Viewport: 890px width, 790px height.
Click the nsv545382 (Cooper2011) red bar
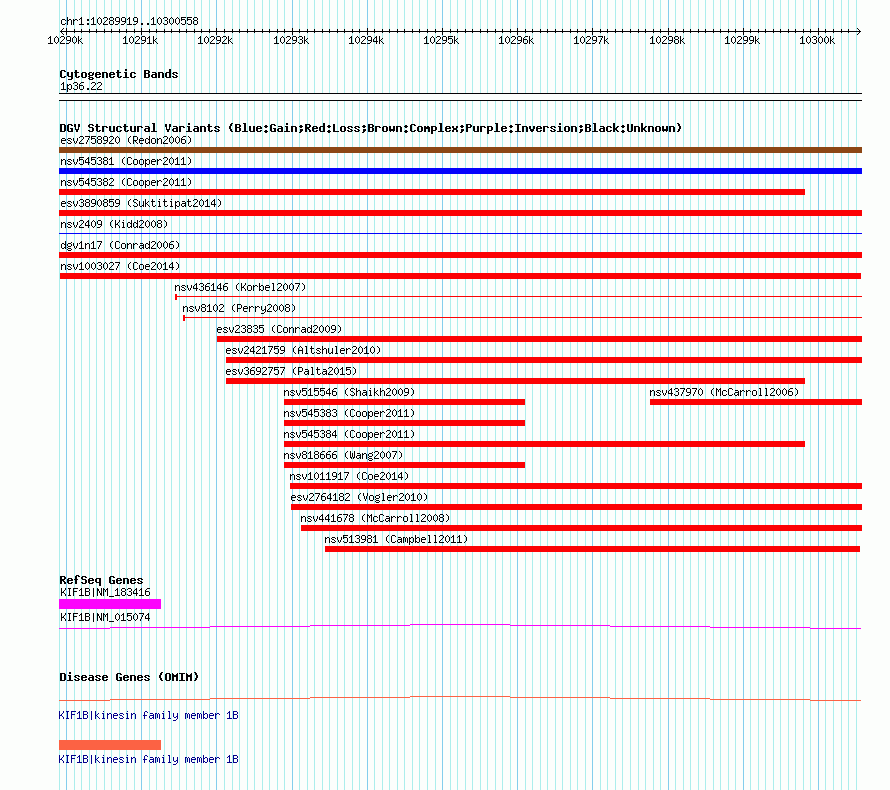tap(432, 192)
